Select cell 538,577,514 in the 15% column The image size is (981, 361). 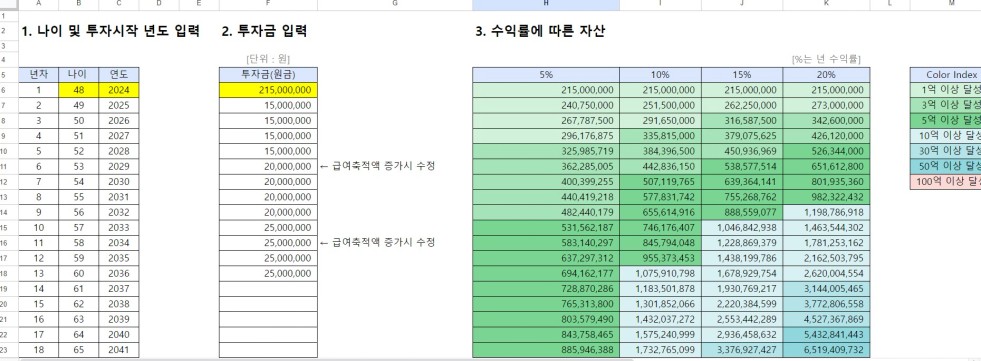click(742, 166)
